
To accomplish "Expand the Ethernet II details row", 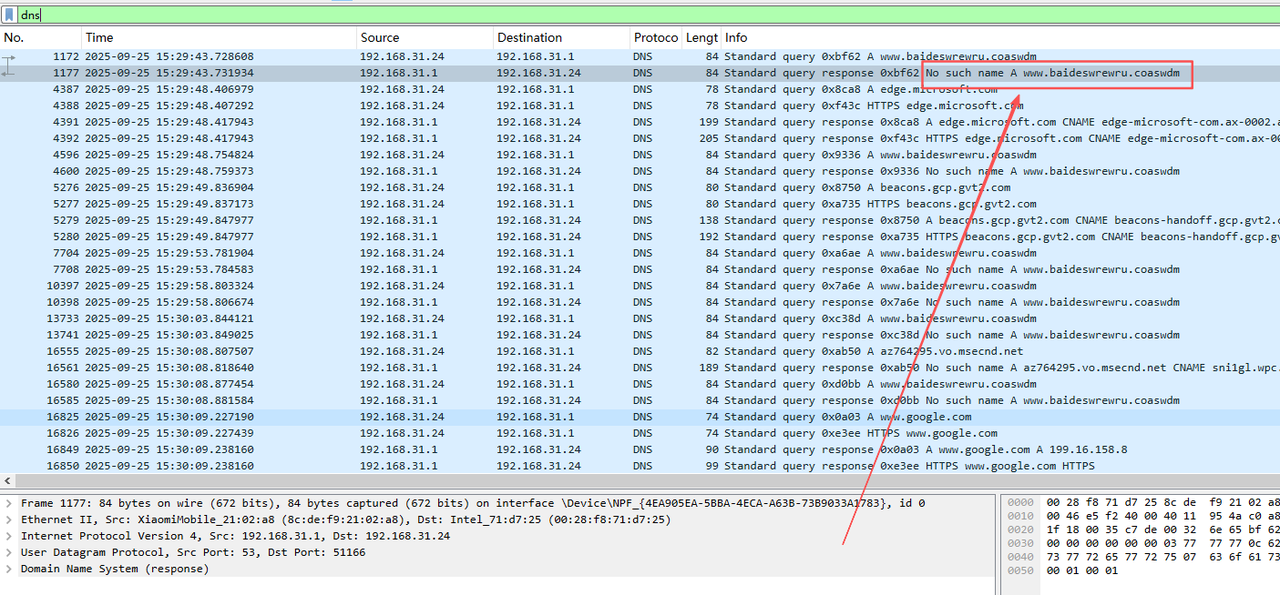I will point(9,520).
